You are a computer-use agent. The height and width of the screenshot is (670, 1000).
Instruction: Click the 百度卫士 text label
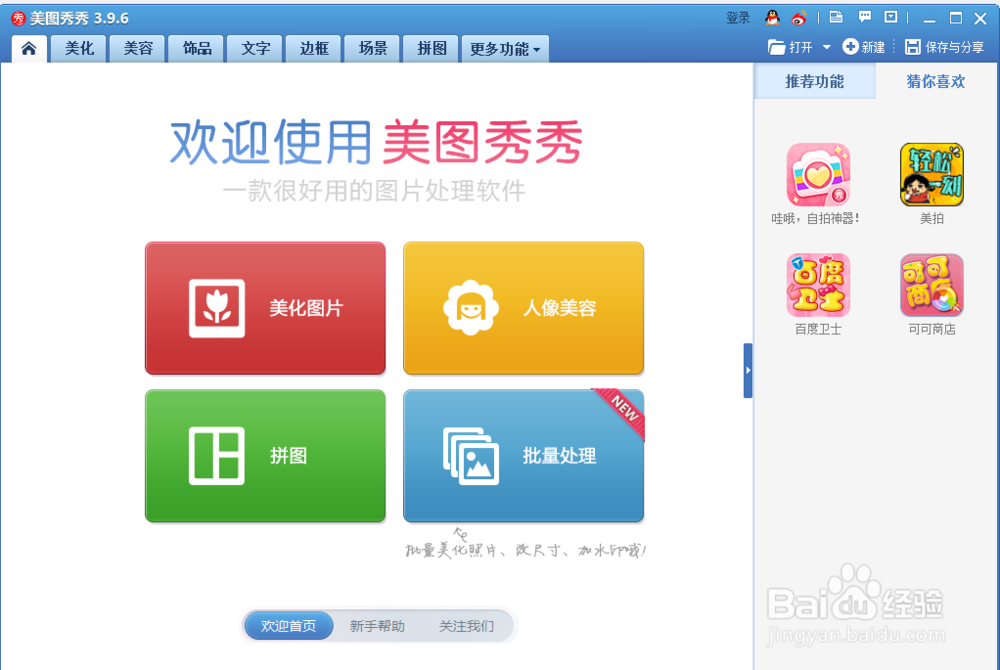coord(818,329)
